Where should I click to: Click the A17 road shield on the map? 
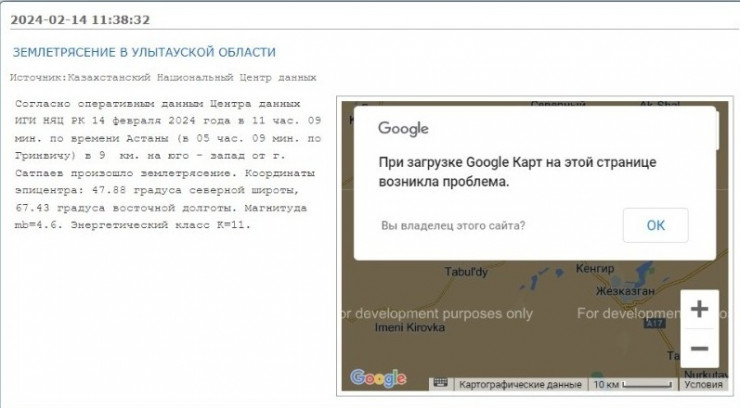coord(656,323)
